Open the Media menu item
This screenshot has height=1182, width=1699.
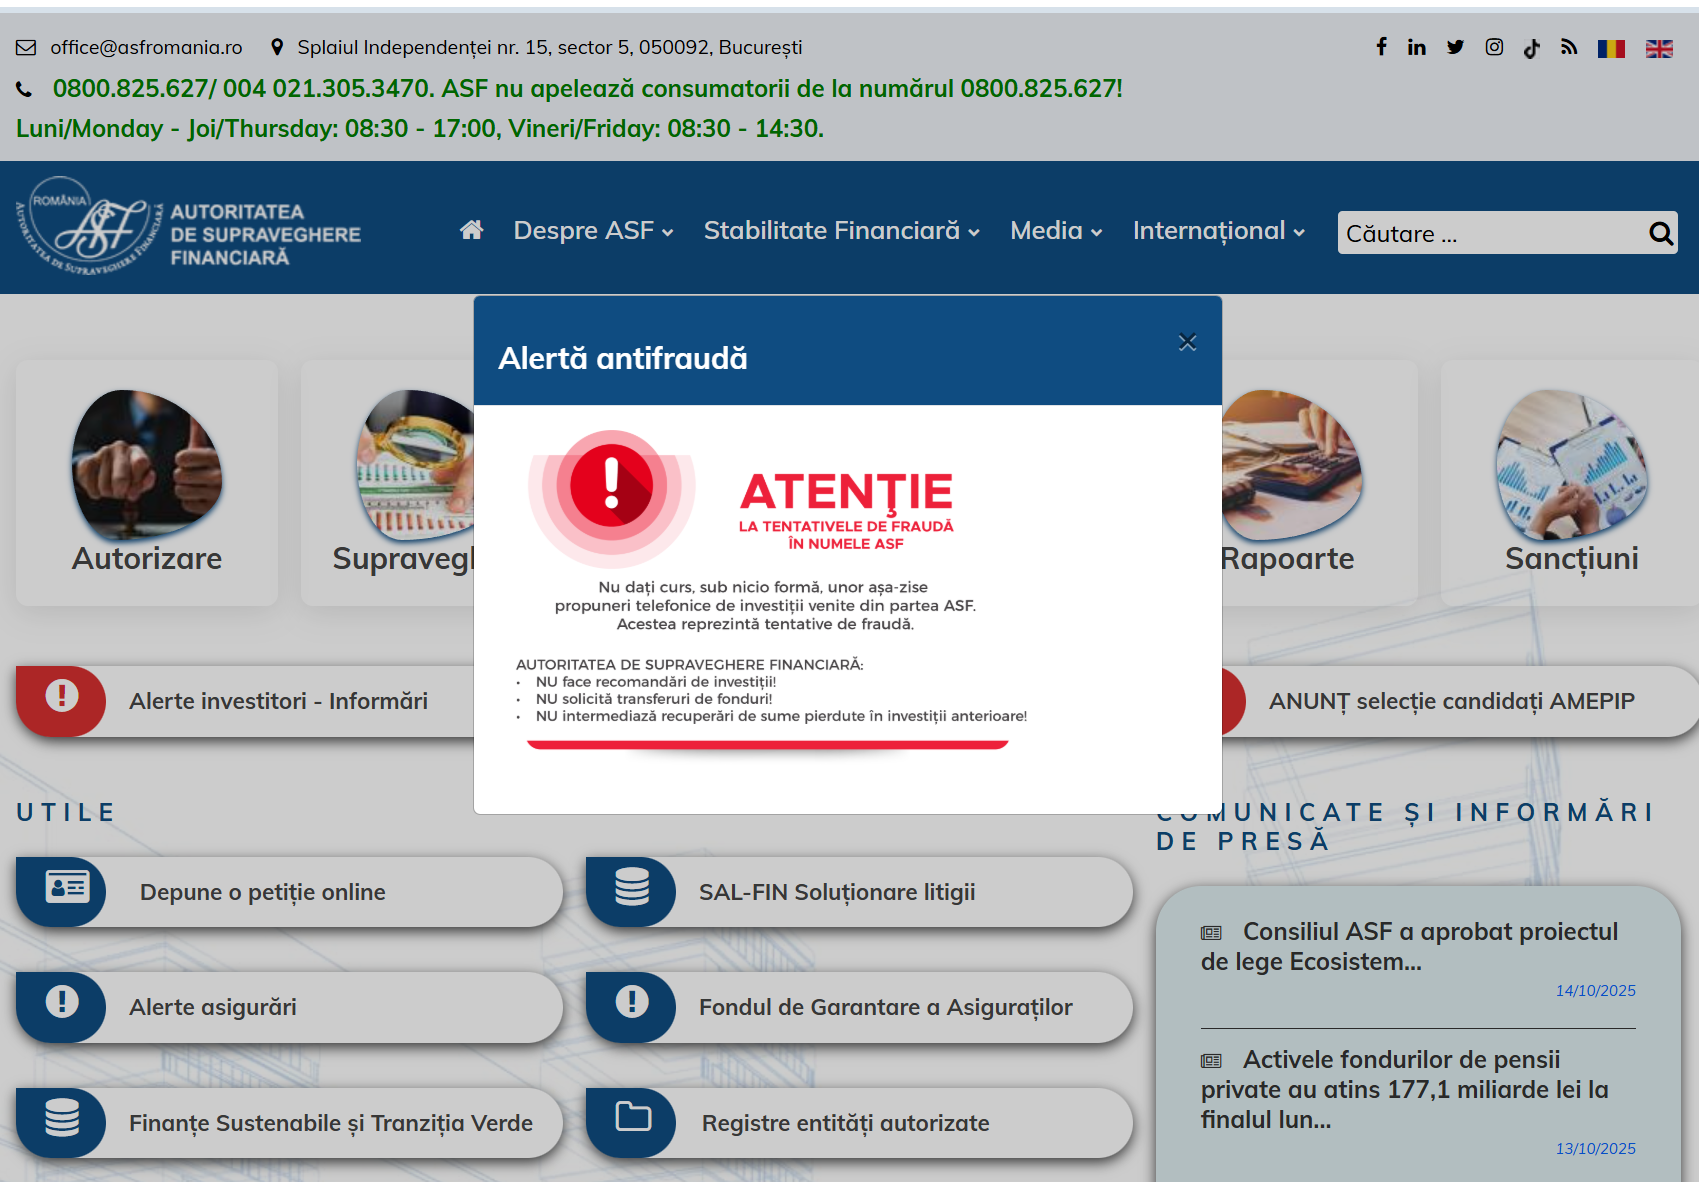pos(1056,231)
